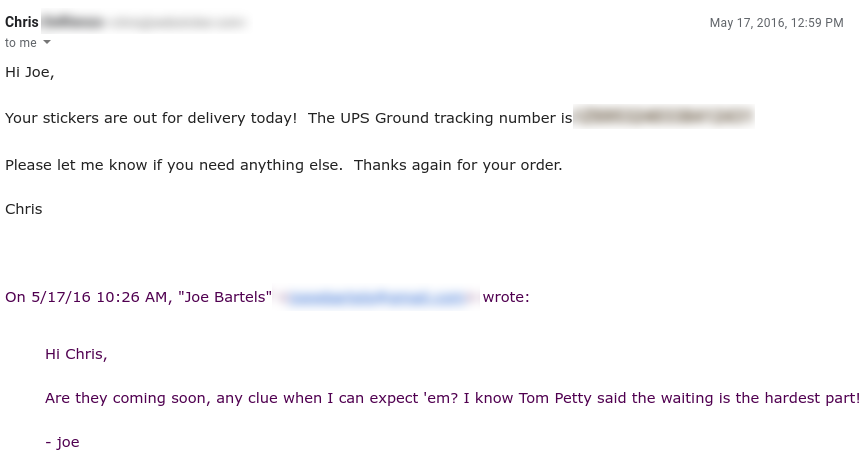Click the quoted "Joe Bartels" name
This screenshot has width=863, height=459.
226,297
